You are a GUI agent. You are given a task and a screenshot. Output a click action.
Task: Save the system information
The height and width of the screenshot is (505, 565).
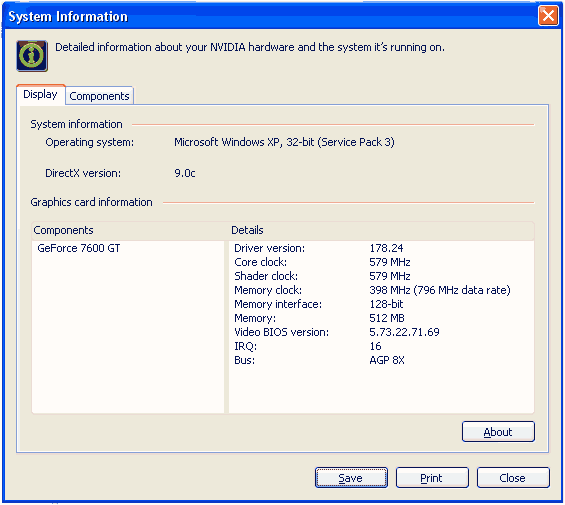coord(351,478)
